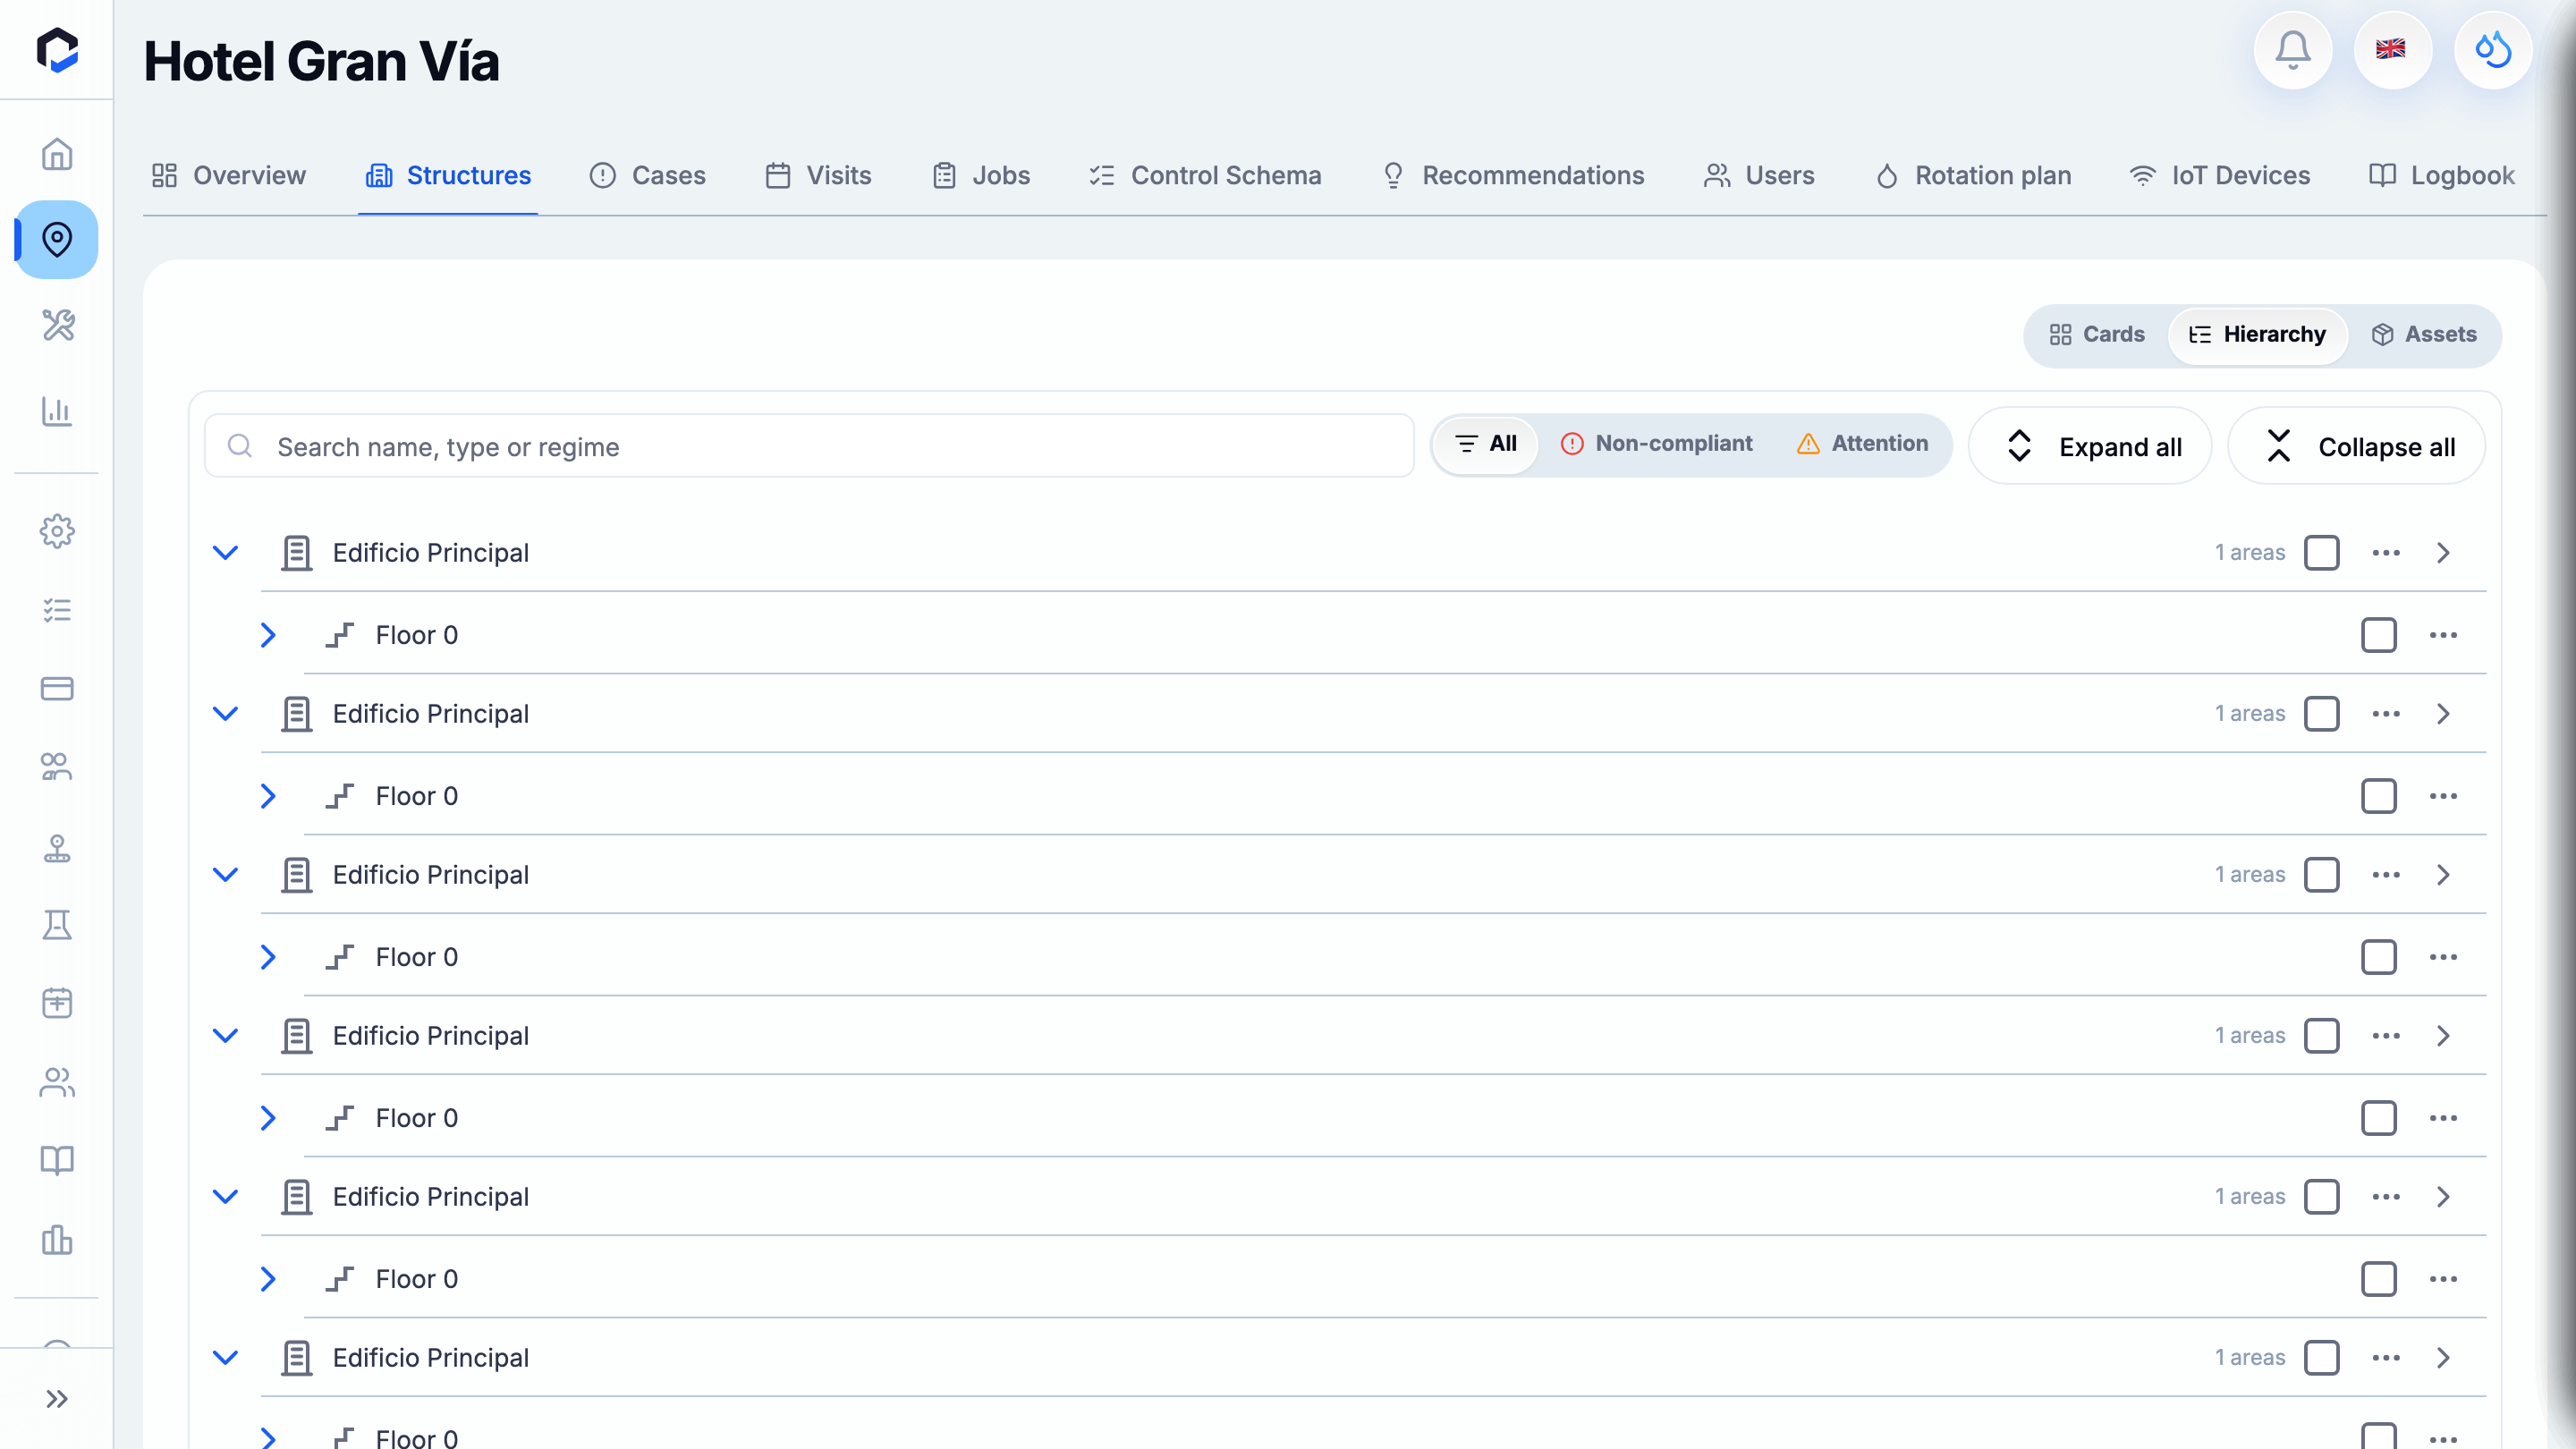Open the water drop profile icon

(2492, 50)
